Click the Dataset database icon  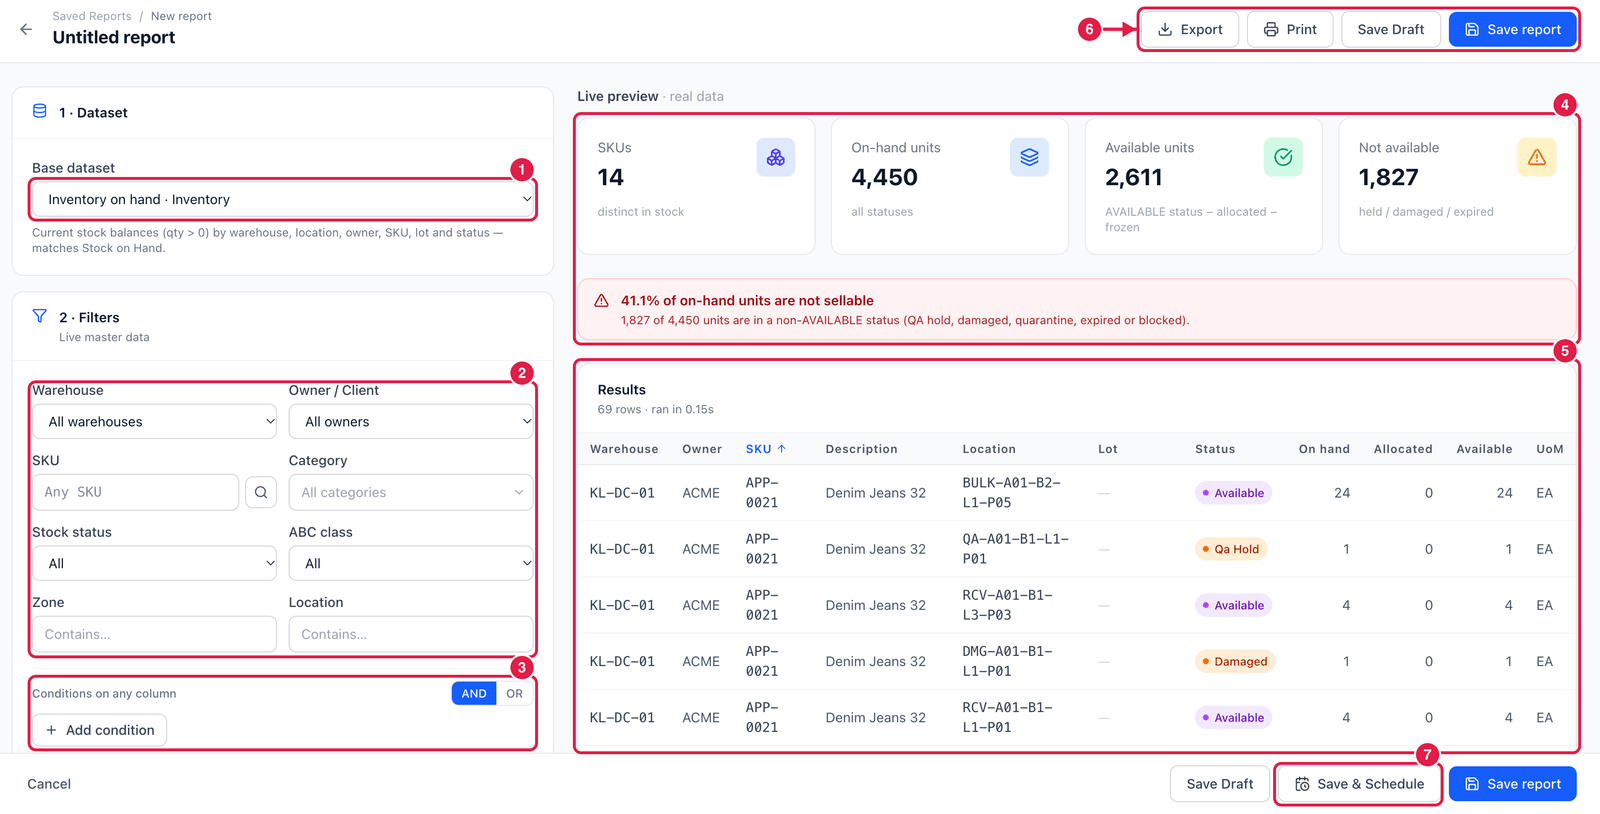(x=40, y=111)
